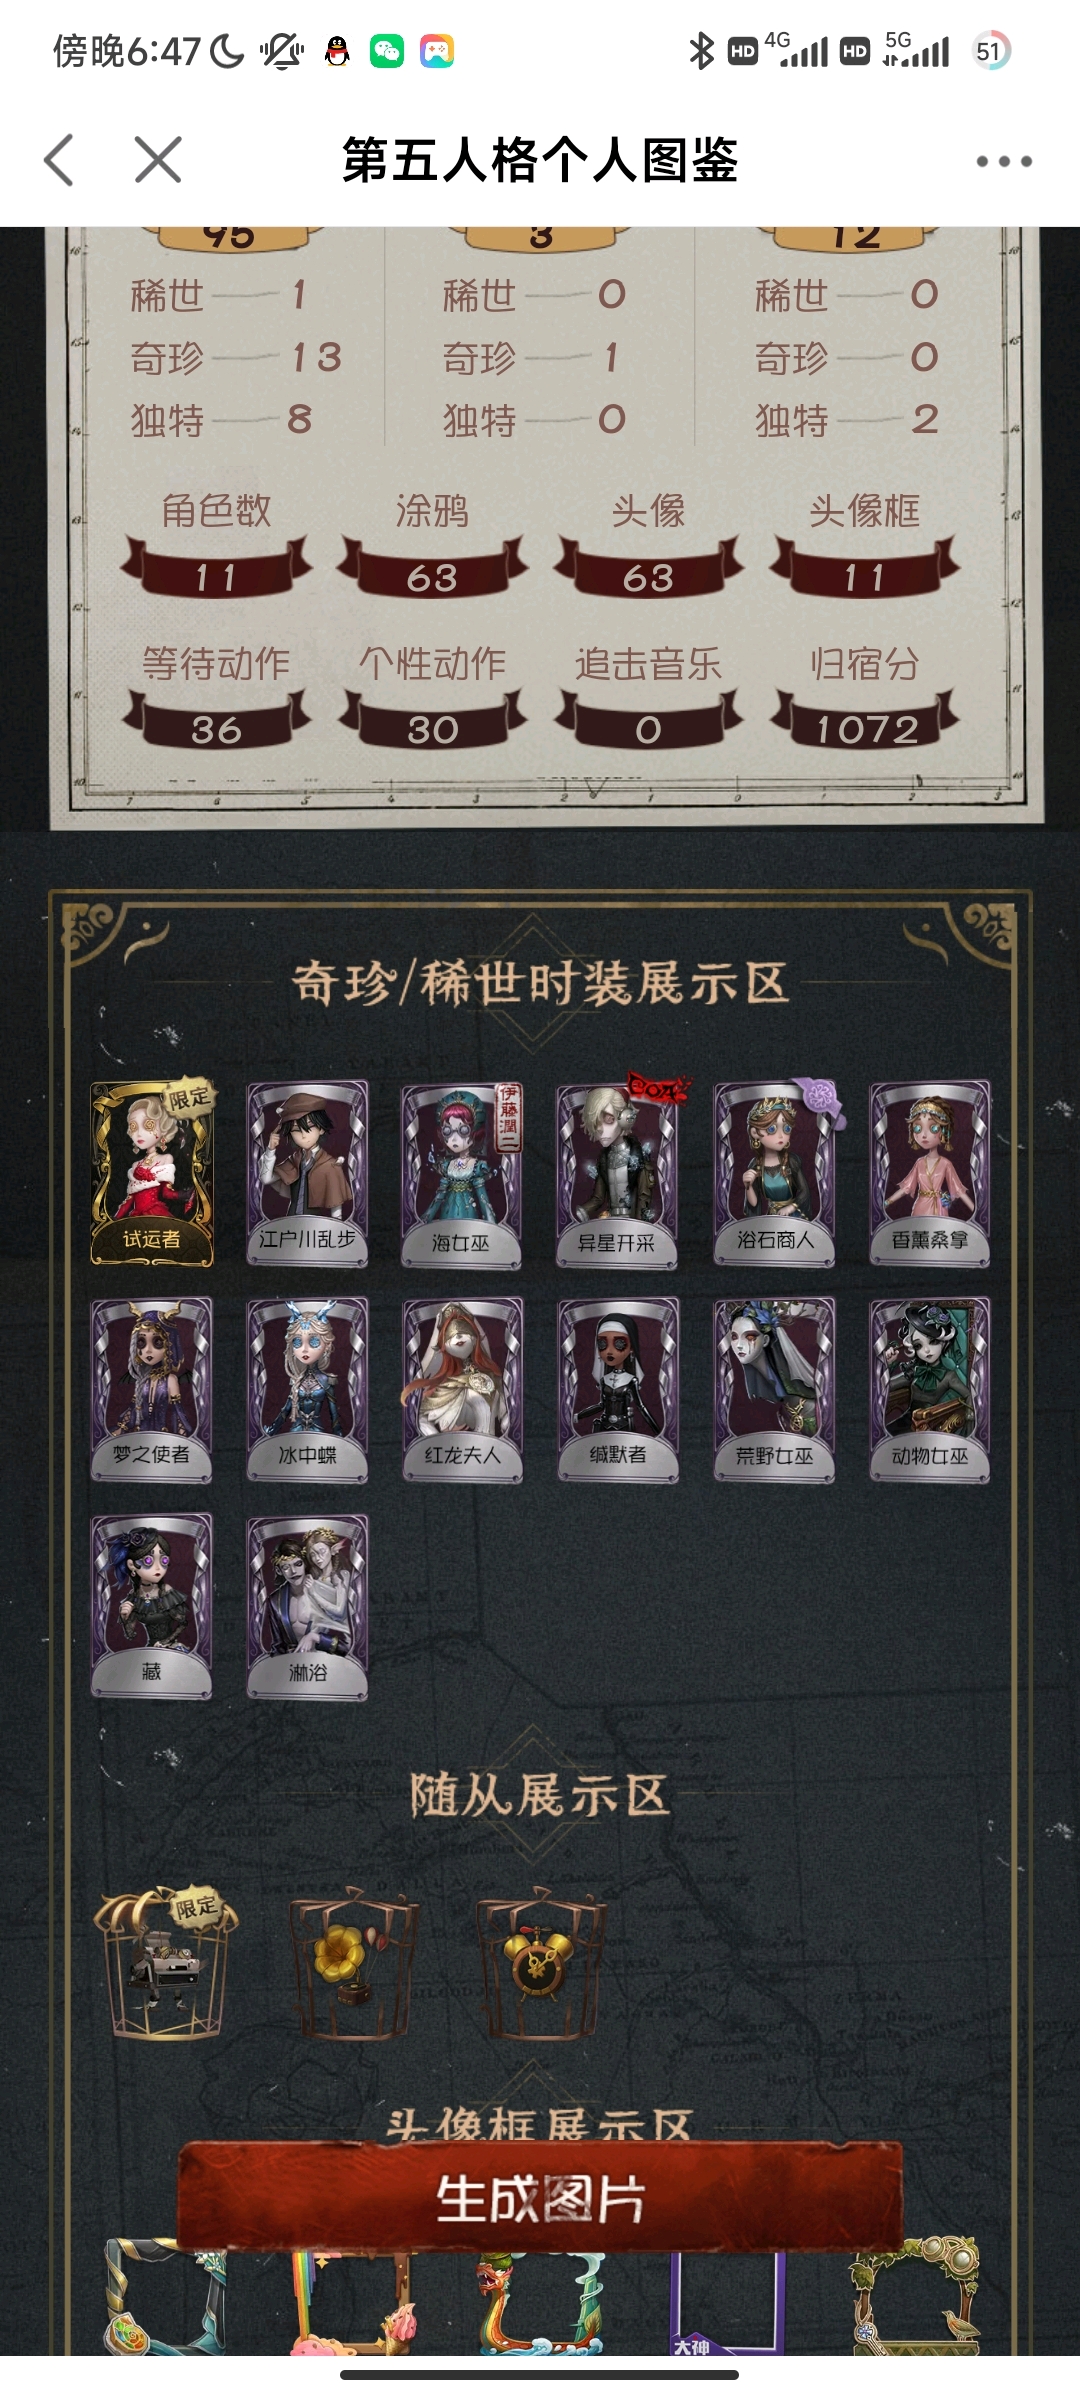
Task: Select the 试运者 limited costume card
Action: 152,1174
